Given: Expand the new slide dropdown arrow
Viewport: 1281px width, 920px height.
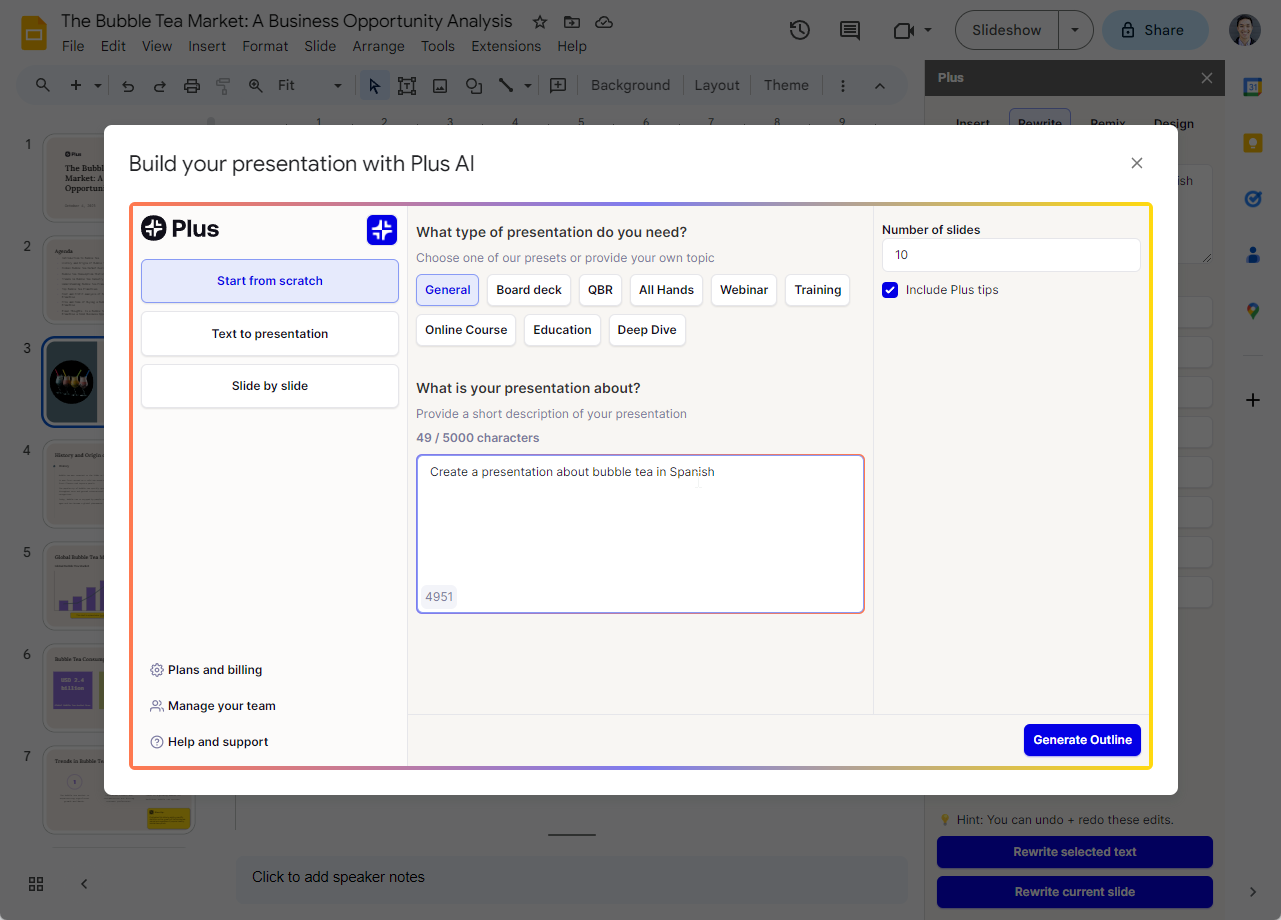Looking at the screenshot, I should click(x=98, y=86).
